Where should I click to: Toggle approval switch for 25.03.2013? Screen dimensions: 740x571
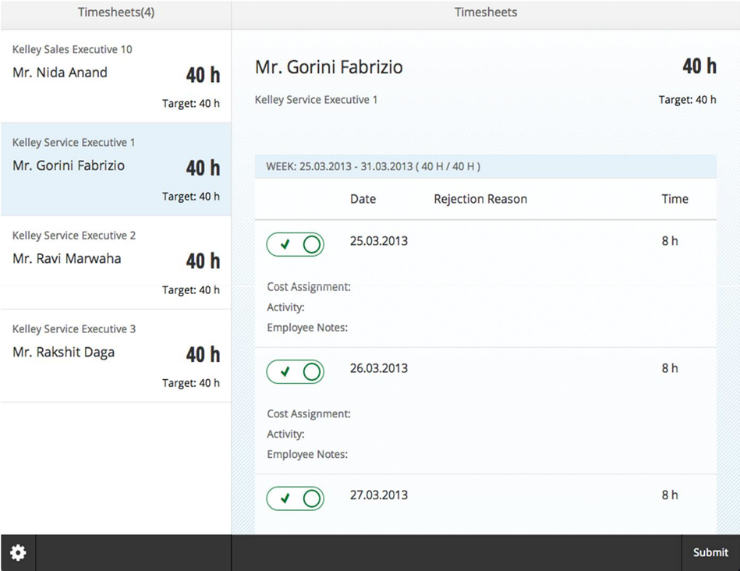tap(295, 244)
